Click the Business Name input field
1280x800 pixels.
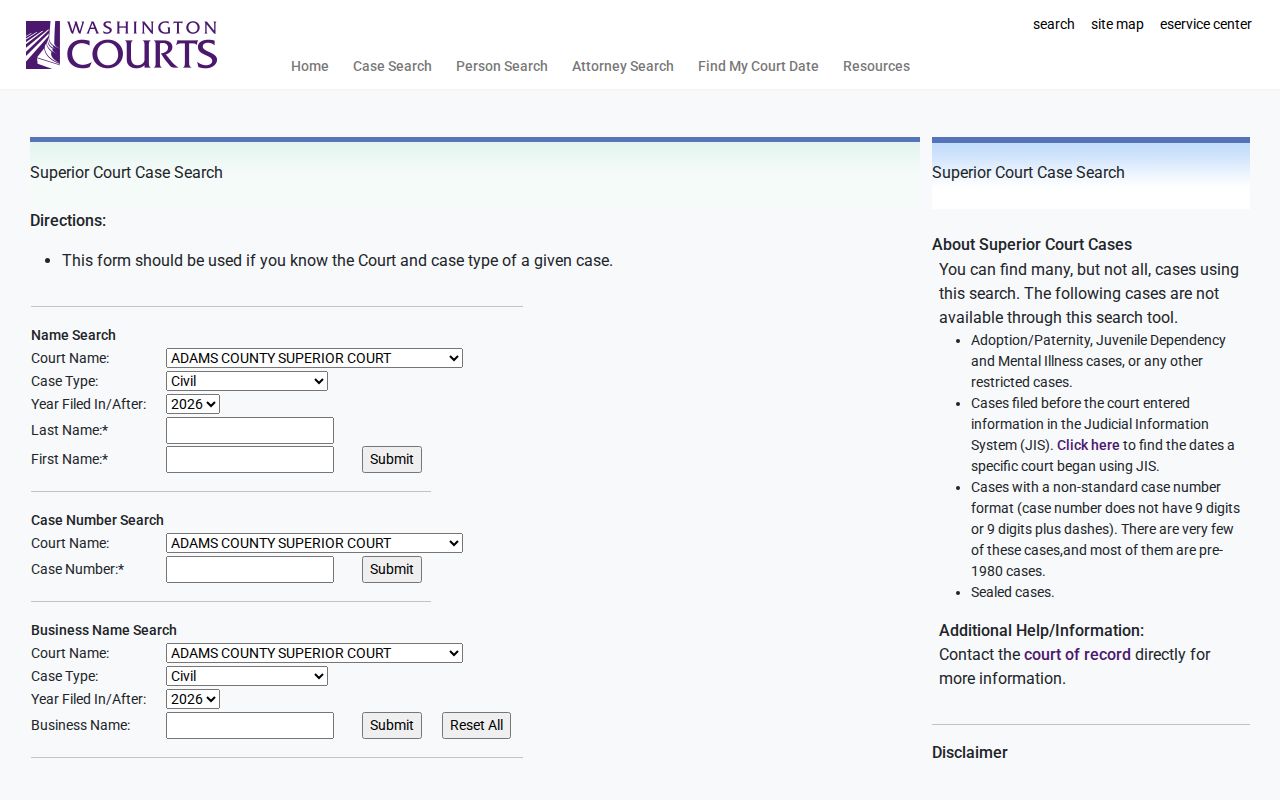250,726
